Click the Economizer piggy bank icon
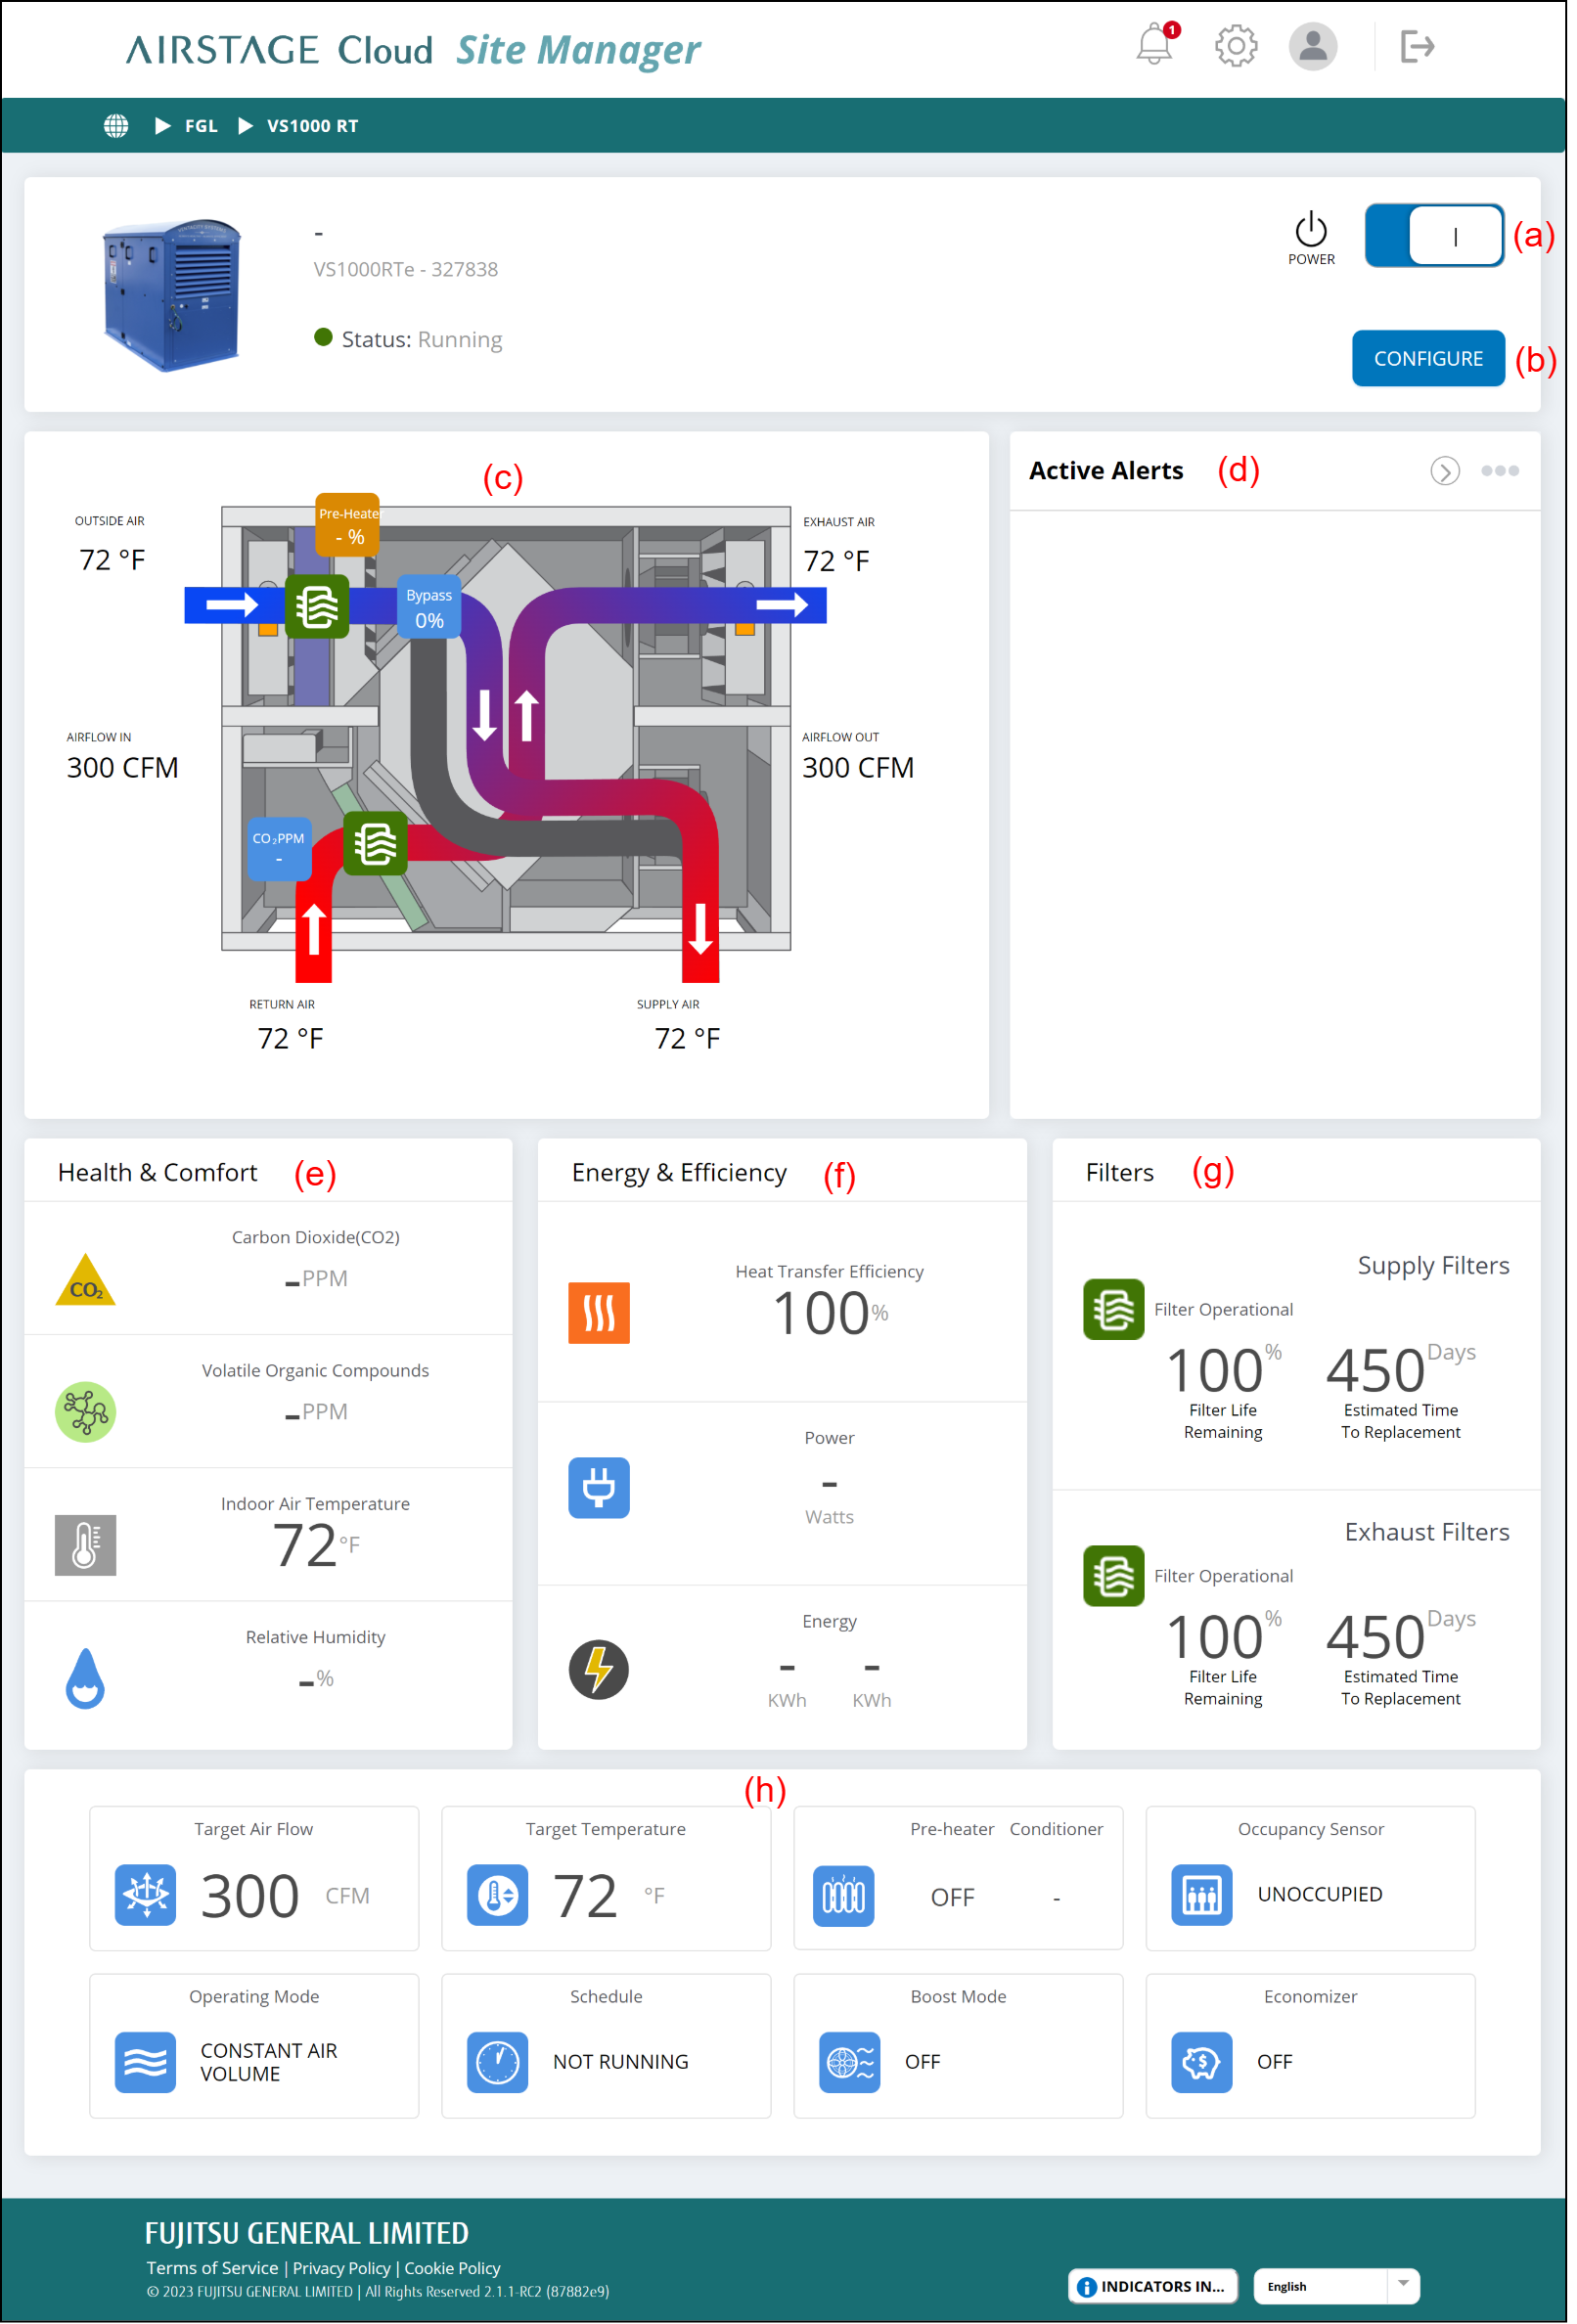 click(x=1202, y=2063)
